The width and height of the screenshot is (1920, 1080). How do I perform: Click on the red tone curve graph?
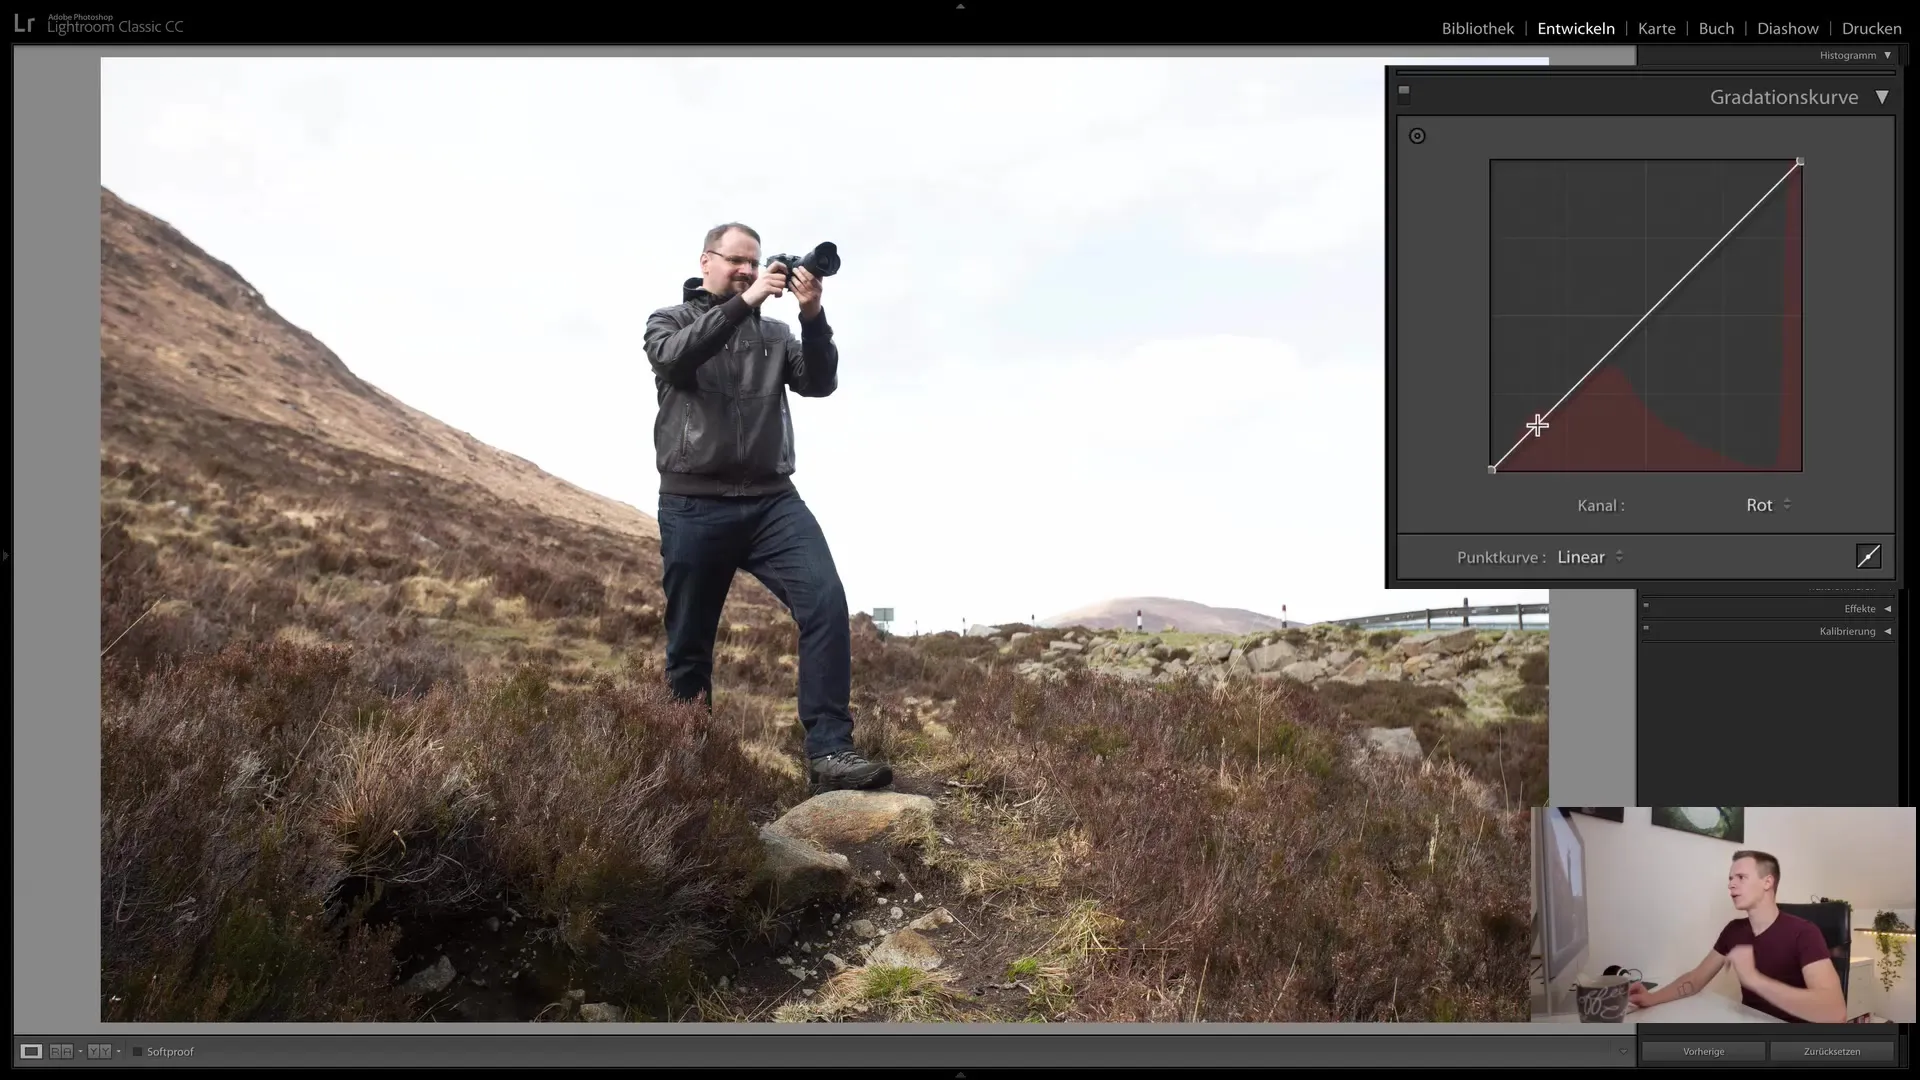(1646, 315)
